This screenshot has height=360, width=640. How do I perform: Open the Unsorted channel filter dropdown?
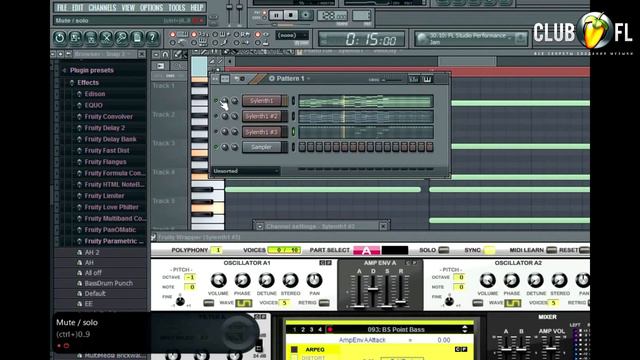(x=246, y=171)
